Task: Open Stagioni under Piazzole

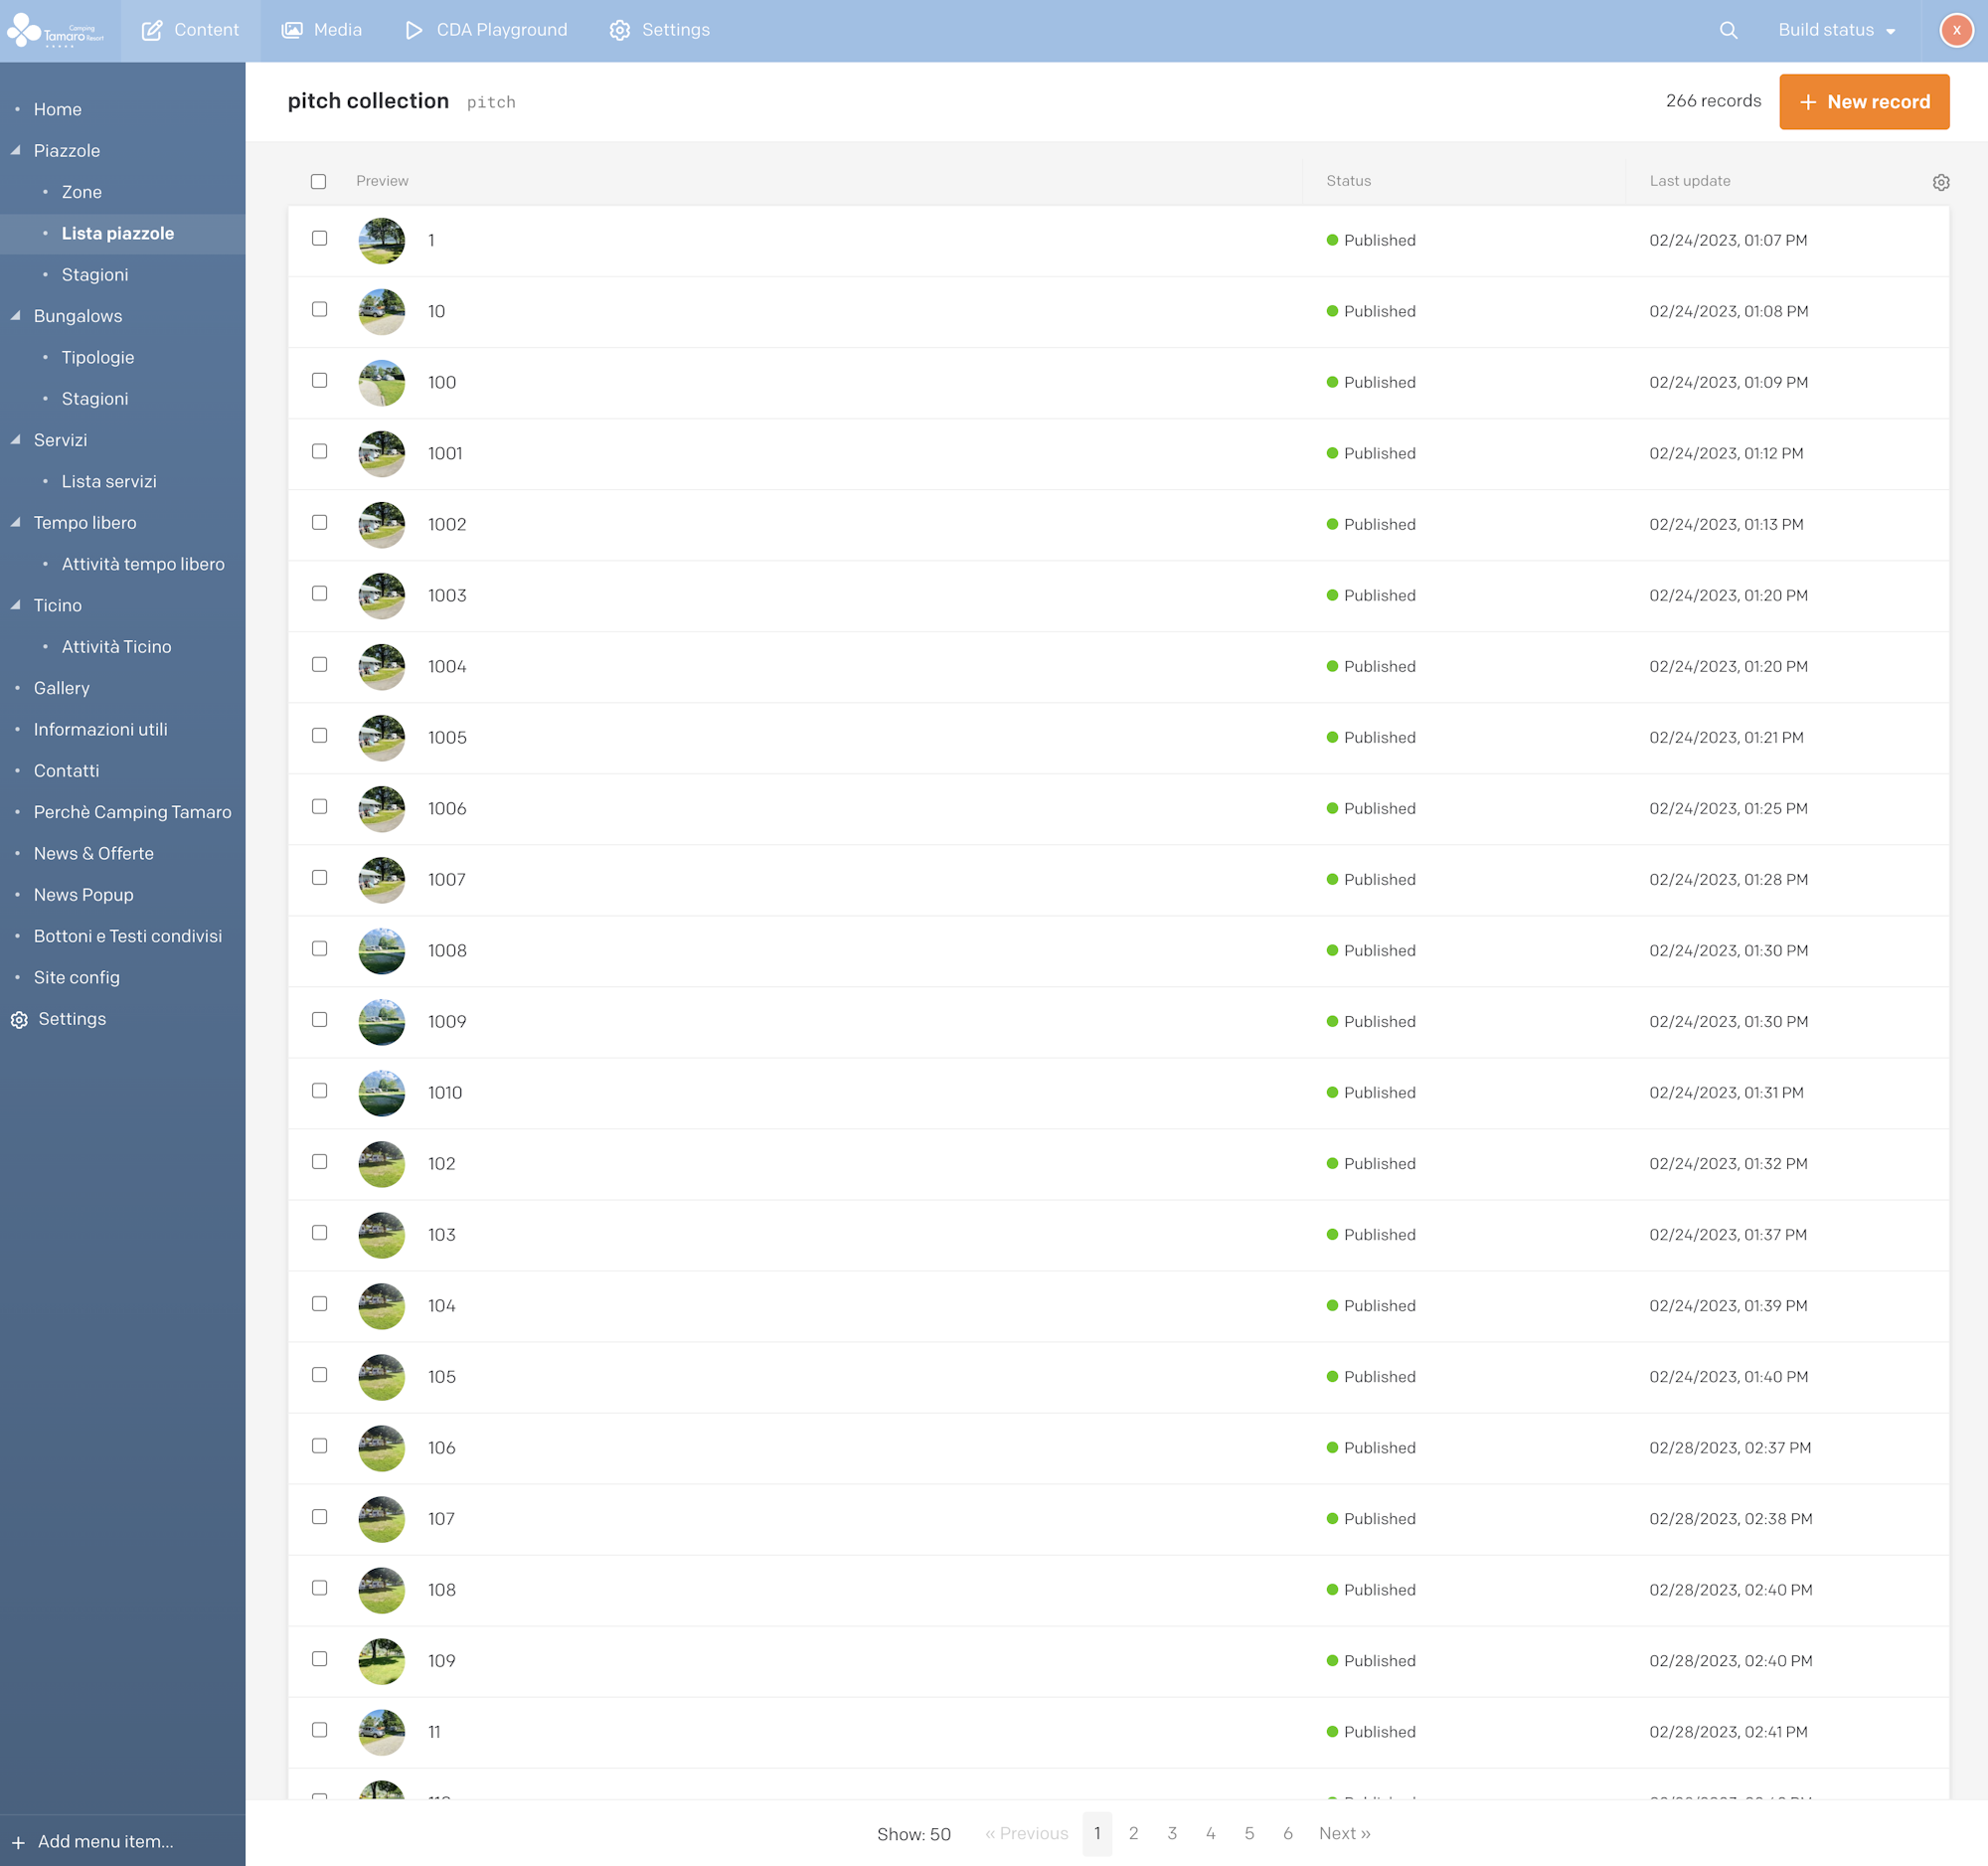Action: click(x=95, y=274)
